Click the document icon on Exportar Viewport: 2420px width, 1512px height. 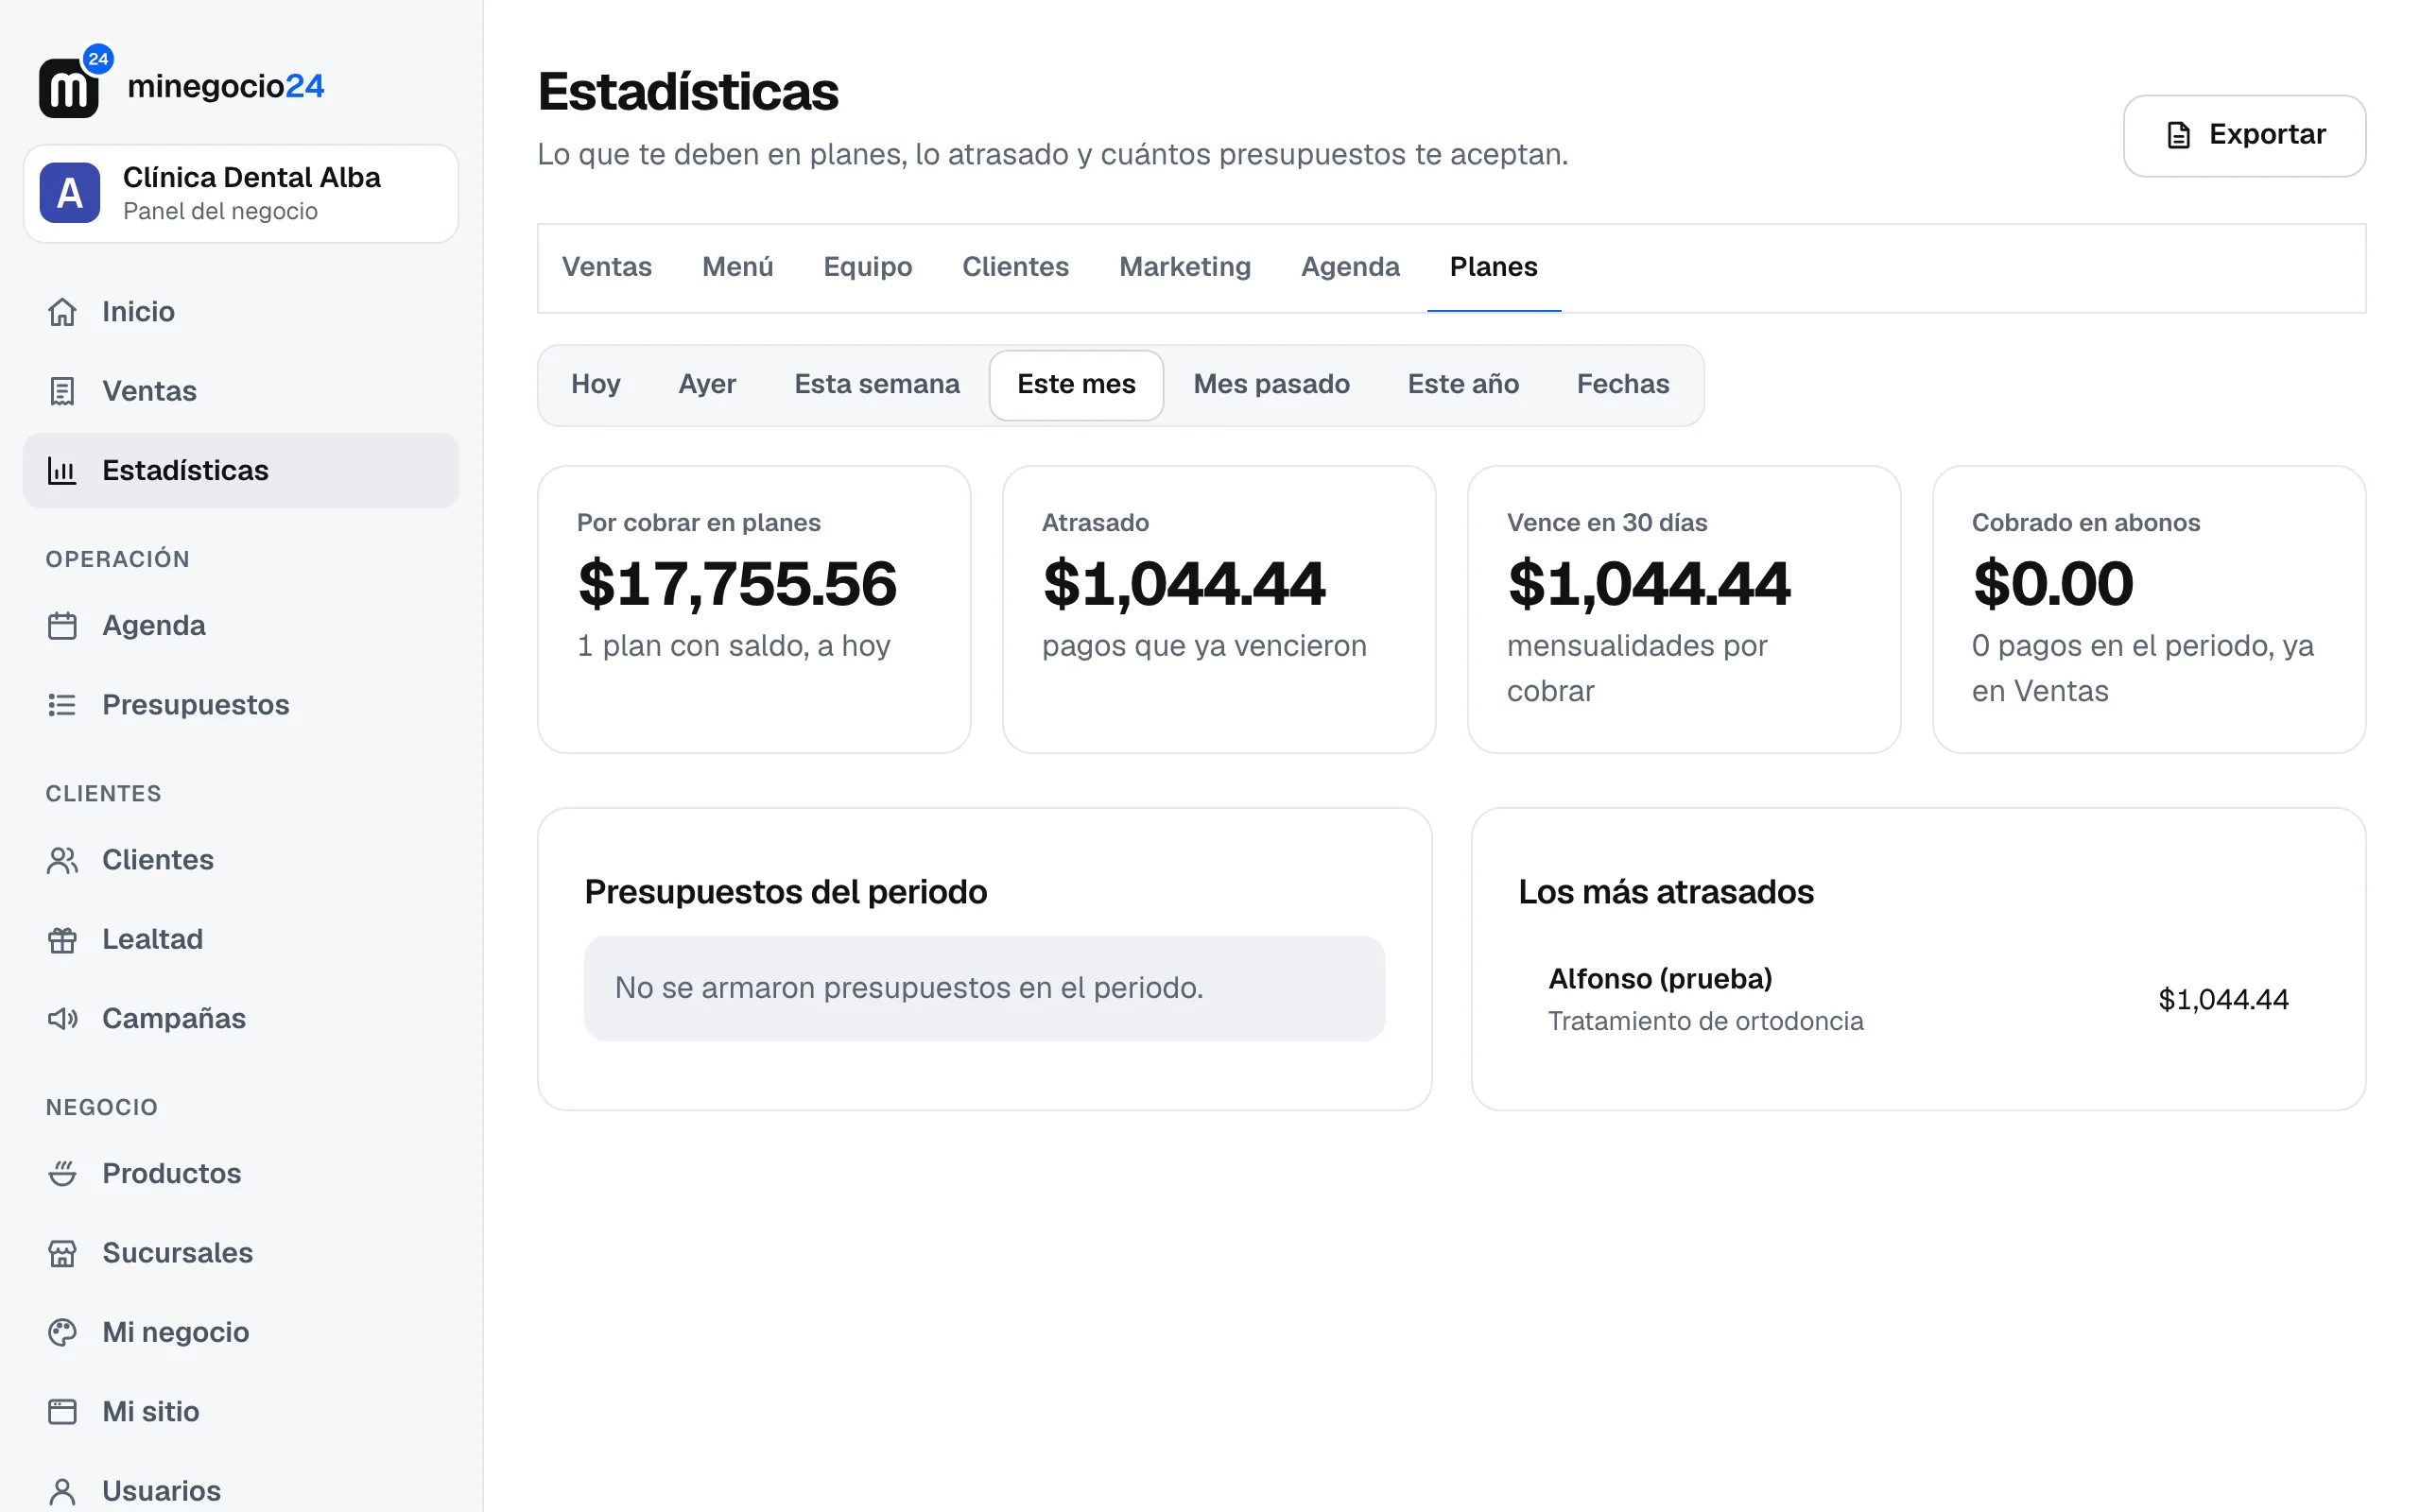[2178, 135]
